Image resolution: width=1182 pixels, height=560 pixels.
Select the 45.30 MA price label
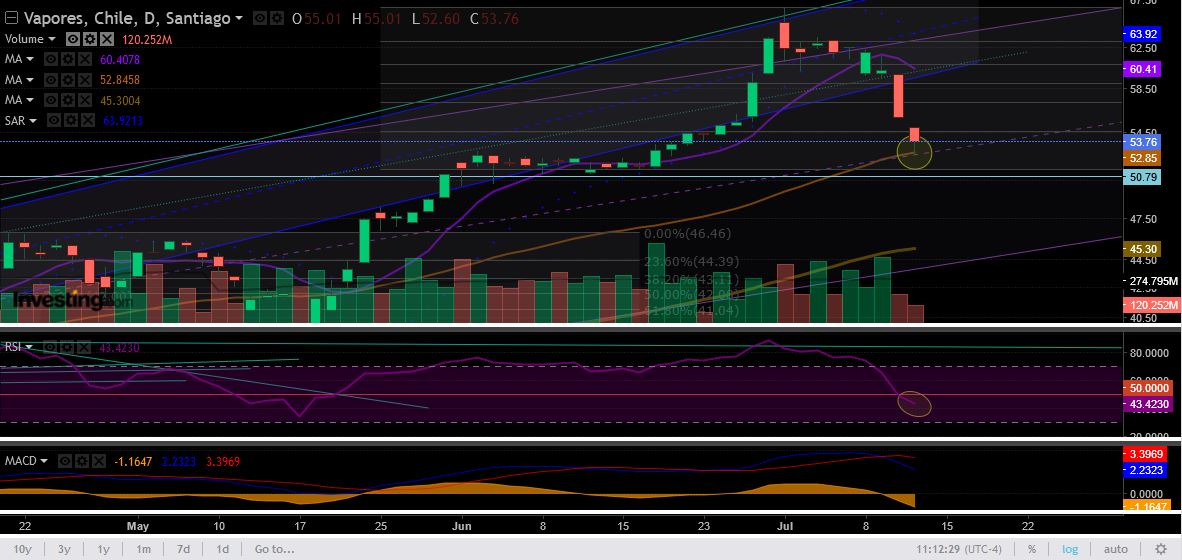pos(1144,249)
